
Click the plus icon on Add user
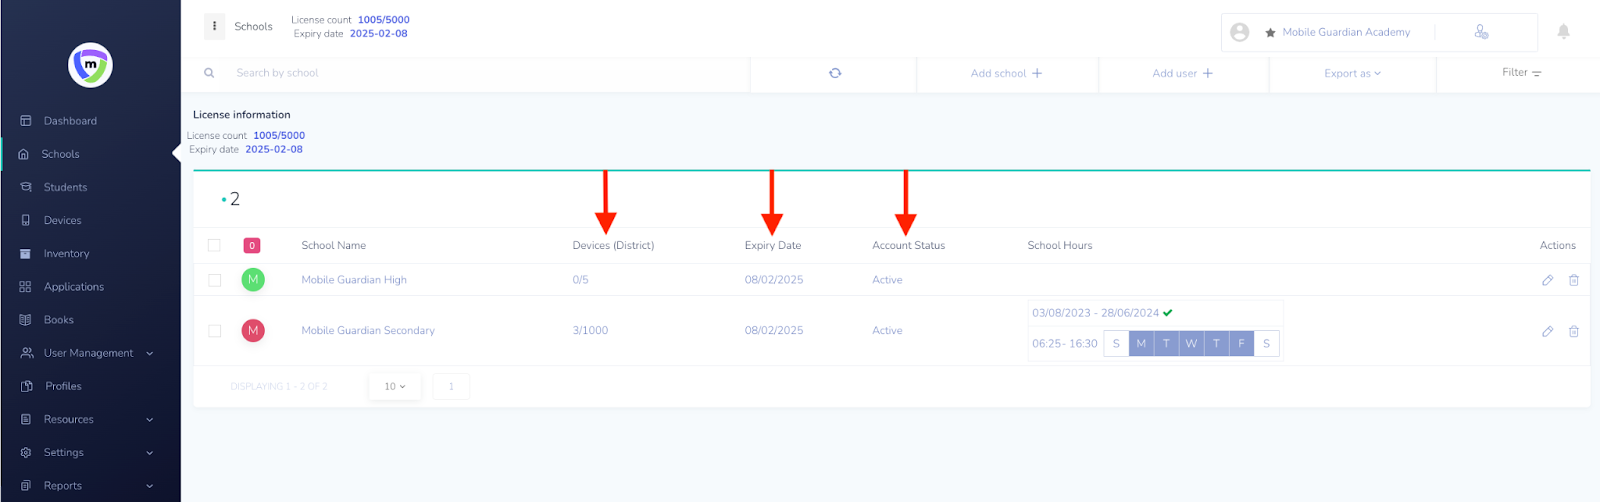(1208, 73)
